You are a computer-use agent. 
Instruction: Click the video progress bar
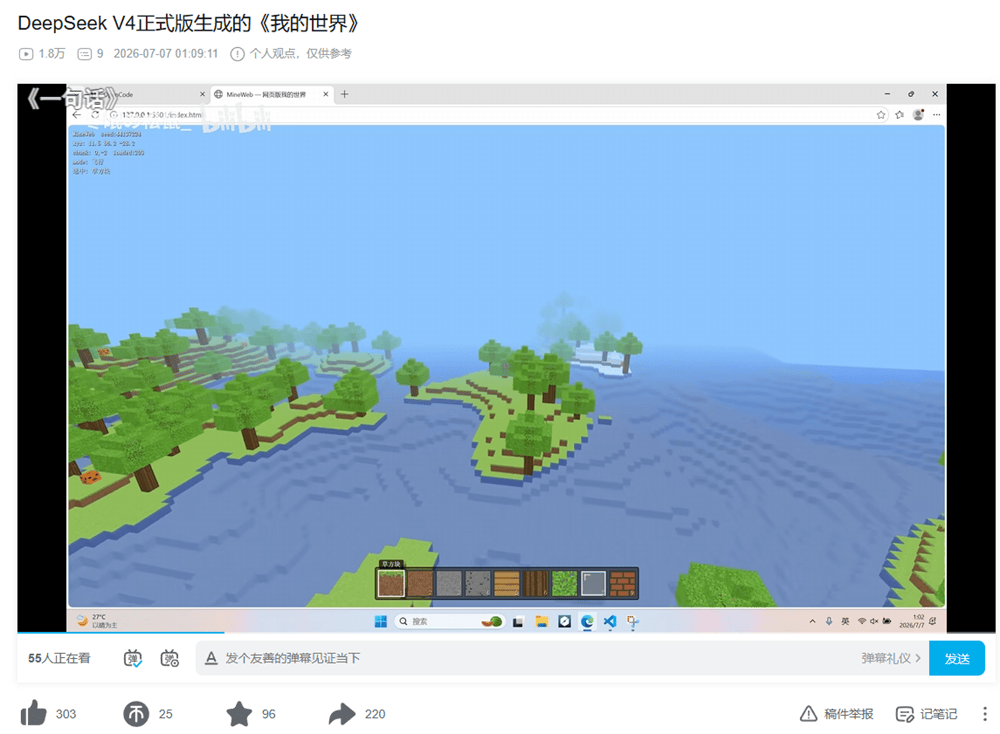pyautogui.click(x=506, y=633)
